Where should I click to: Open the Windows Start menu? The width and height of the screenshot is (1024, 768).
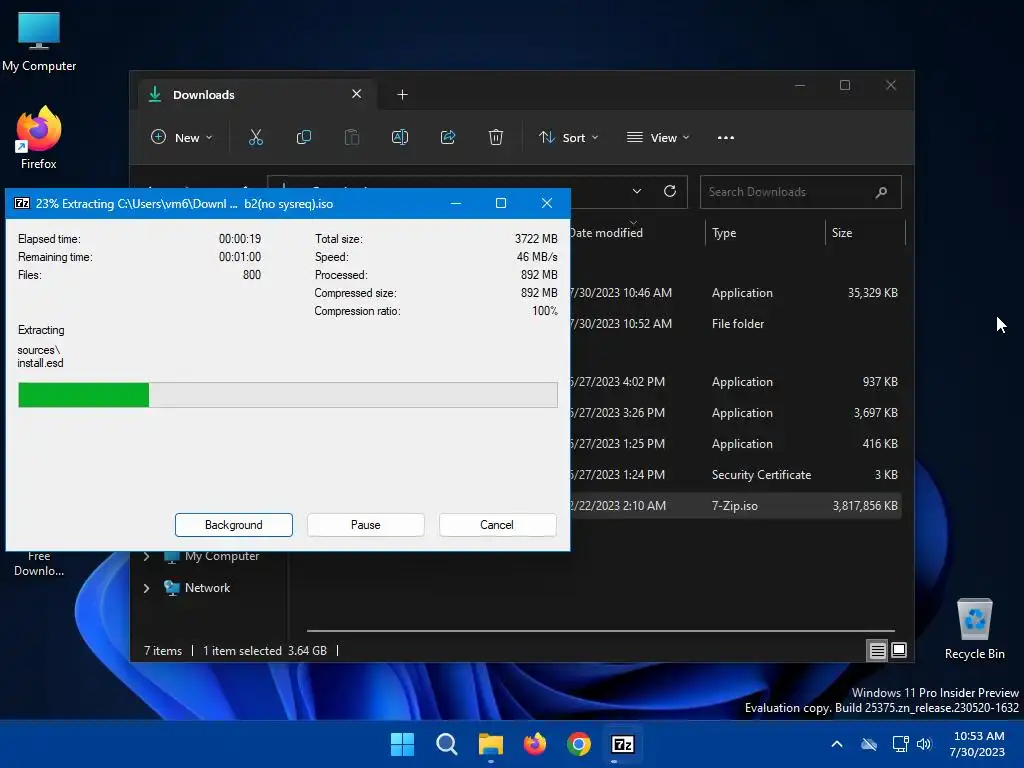coord(402,744)
